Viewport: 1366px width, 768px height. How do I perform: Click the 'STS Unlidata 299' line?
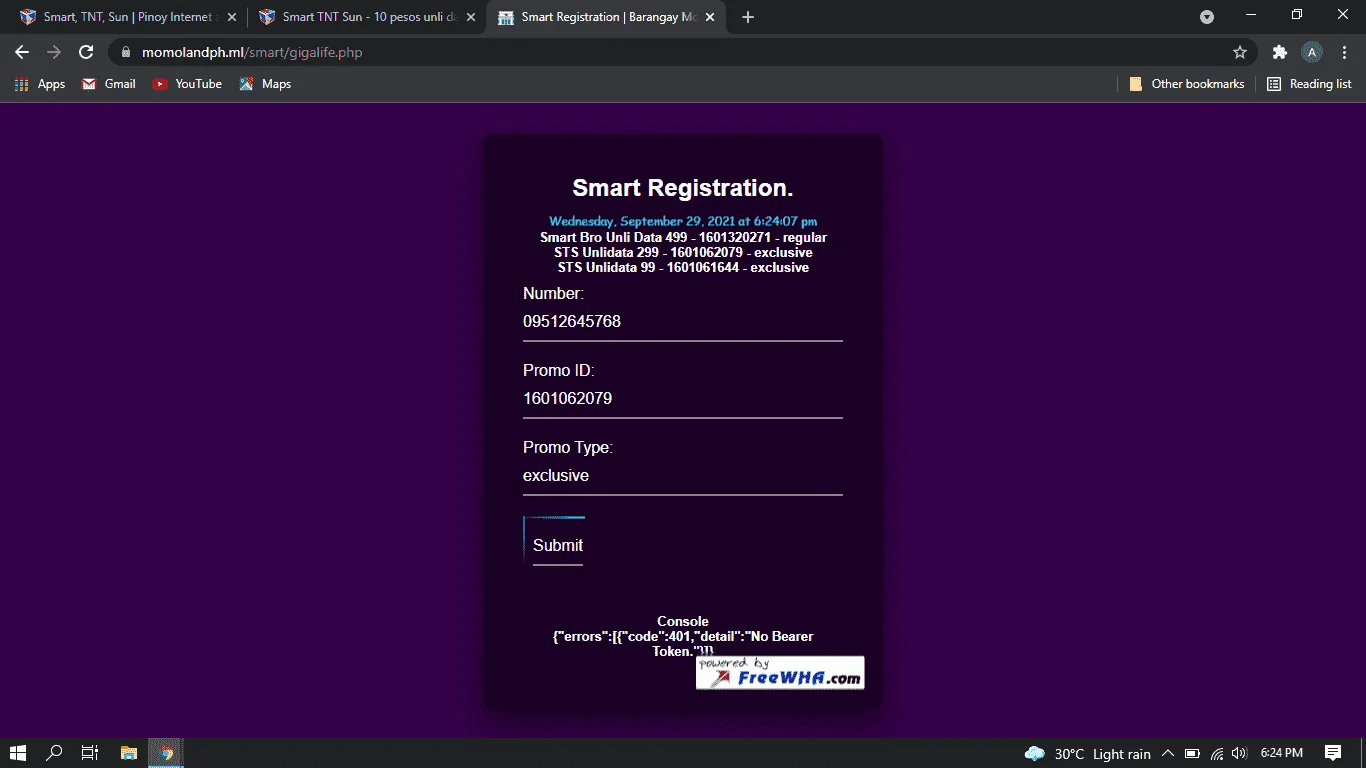[683, 252]
